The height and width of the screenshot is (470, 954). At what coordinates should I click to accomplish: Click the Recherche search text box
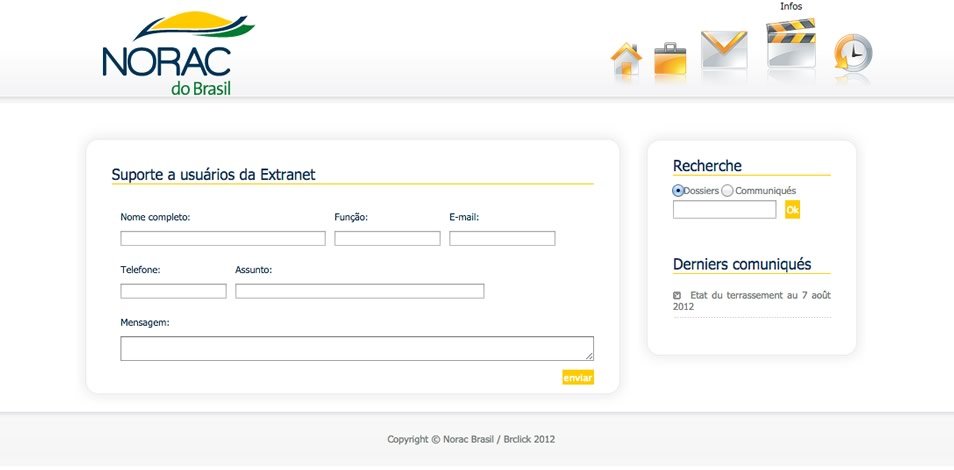(x=725, y=209)
